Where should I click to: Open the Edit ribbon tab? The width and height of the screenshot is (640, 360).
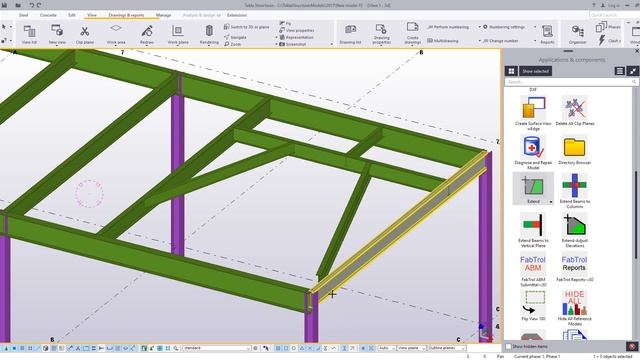(x=72, y=15)
